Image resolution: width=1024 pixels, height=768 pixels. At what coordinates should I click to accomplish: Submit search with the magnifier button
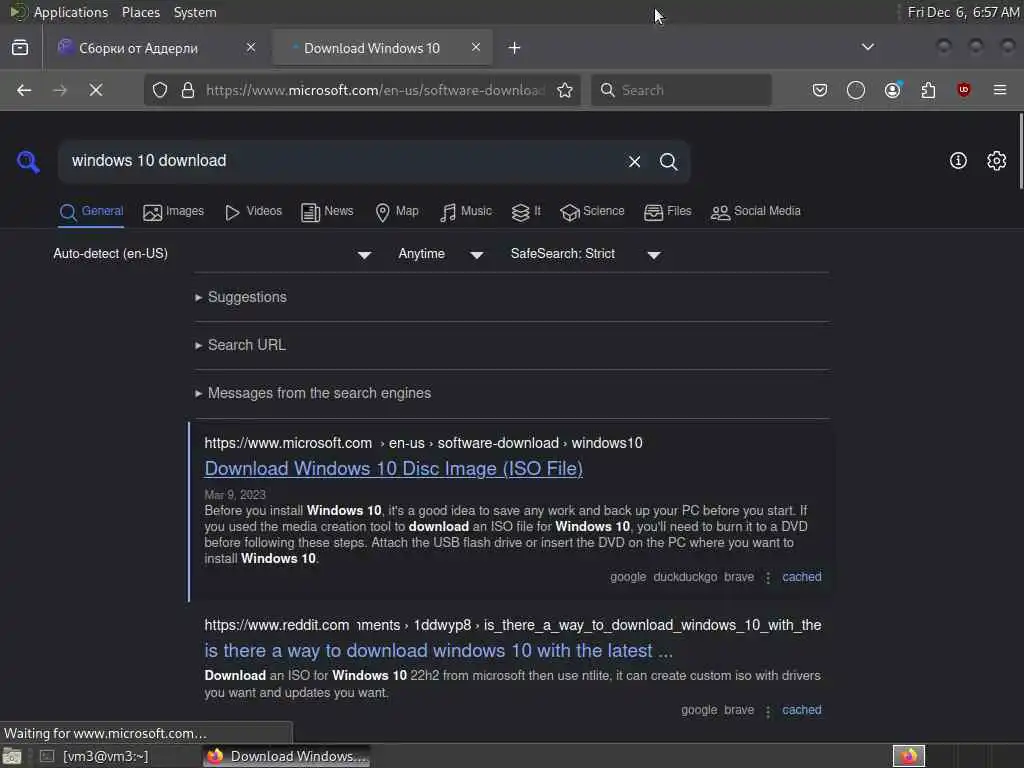(668, 161)
